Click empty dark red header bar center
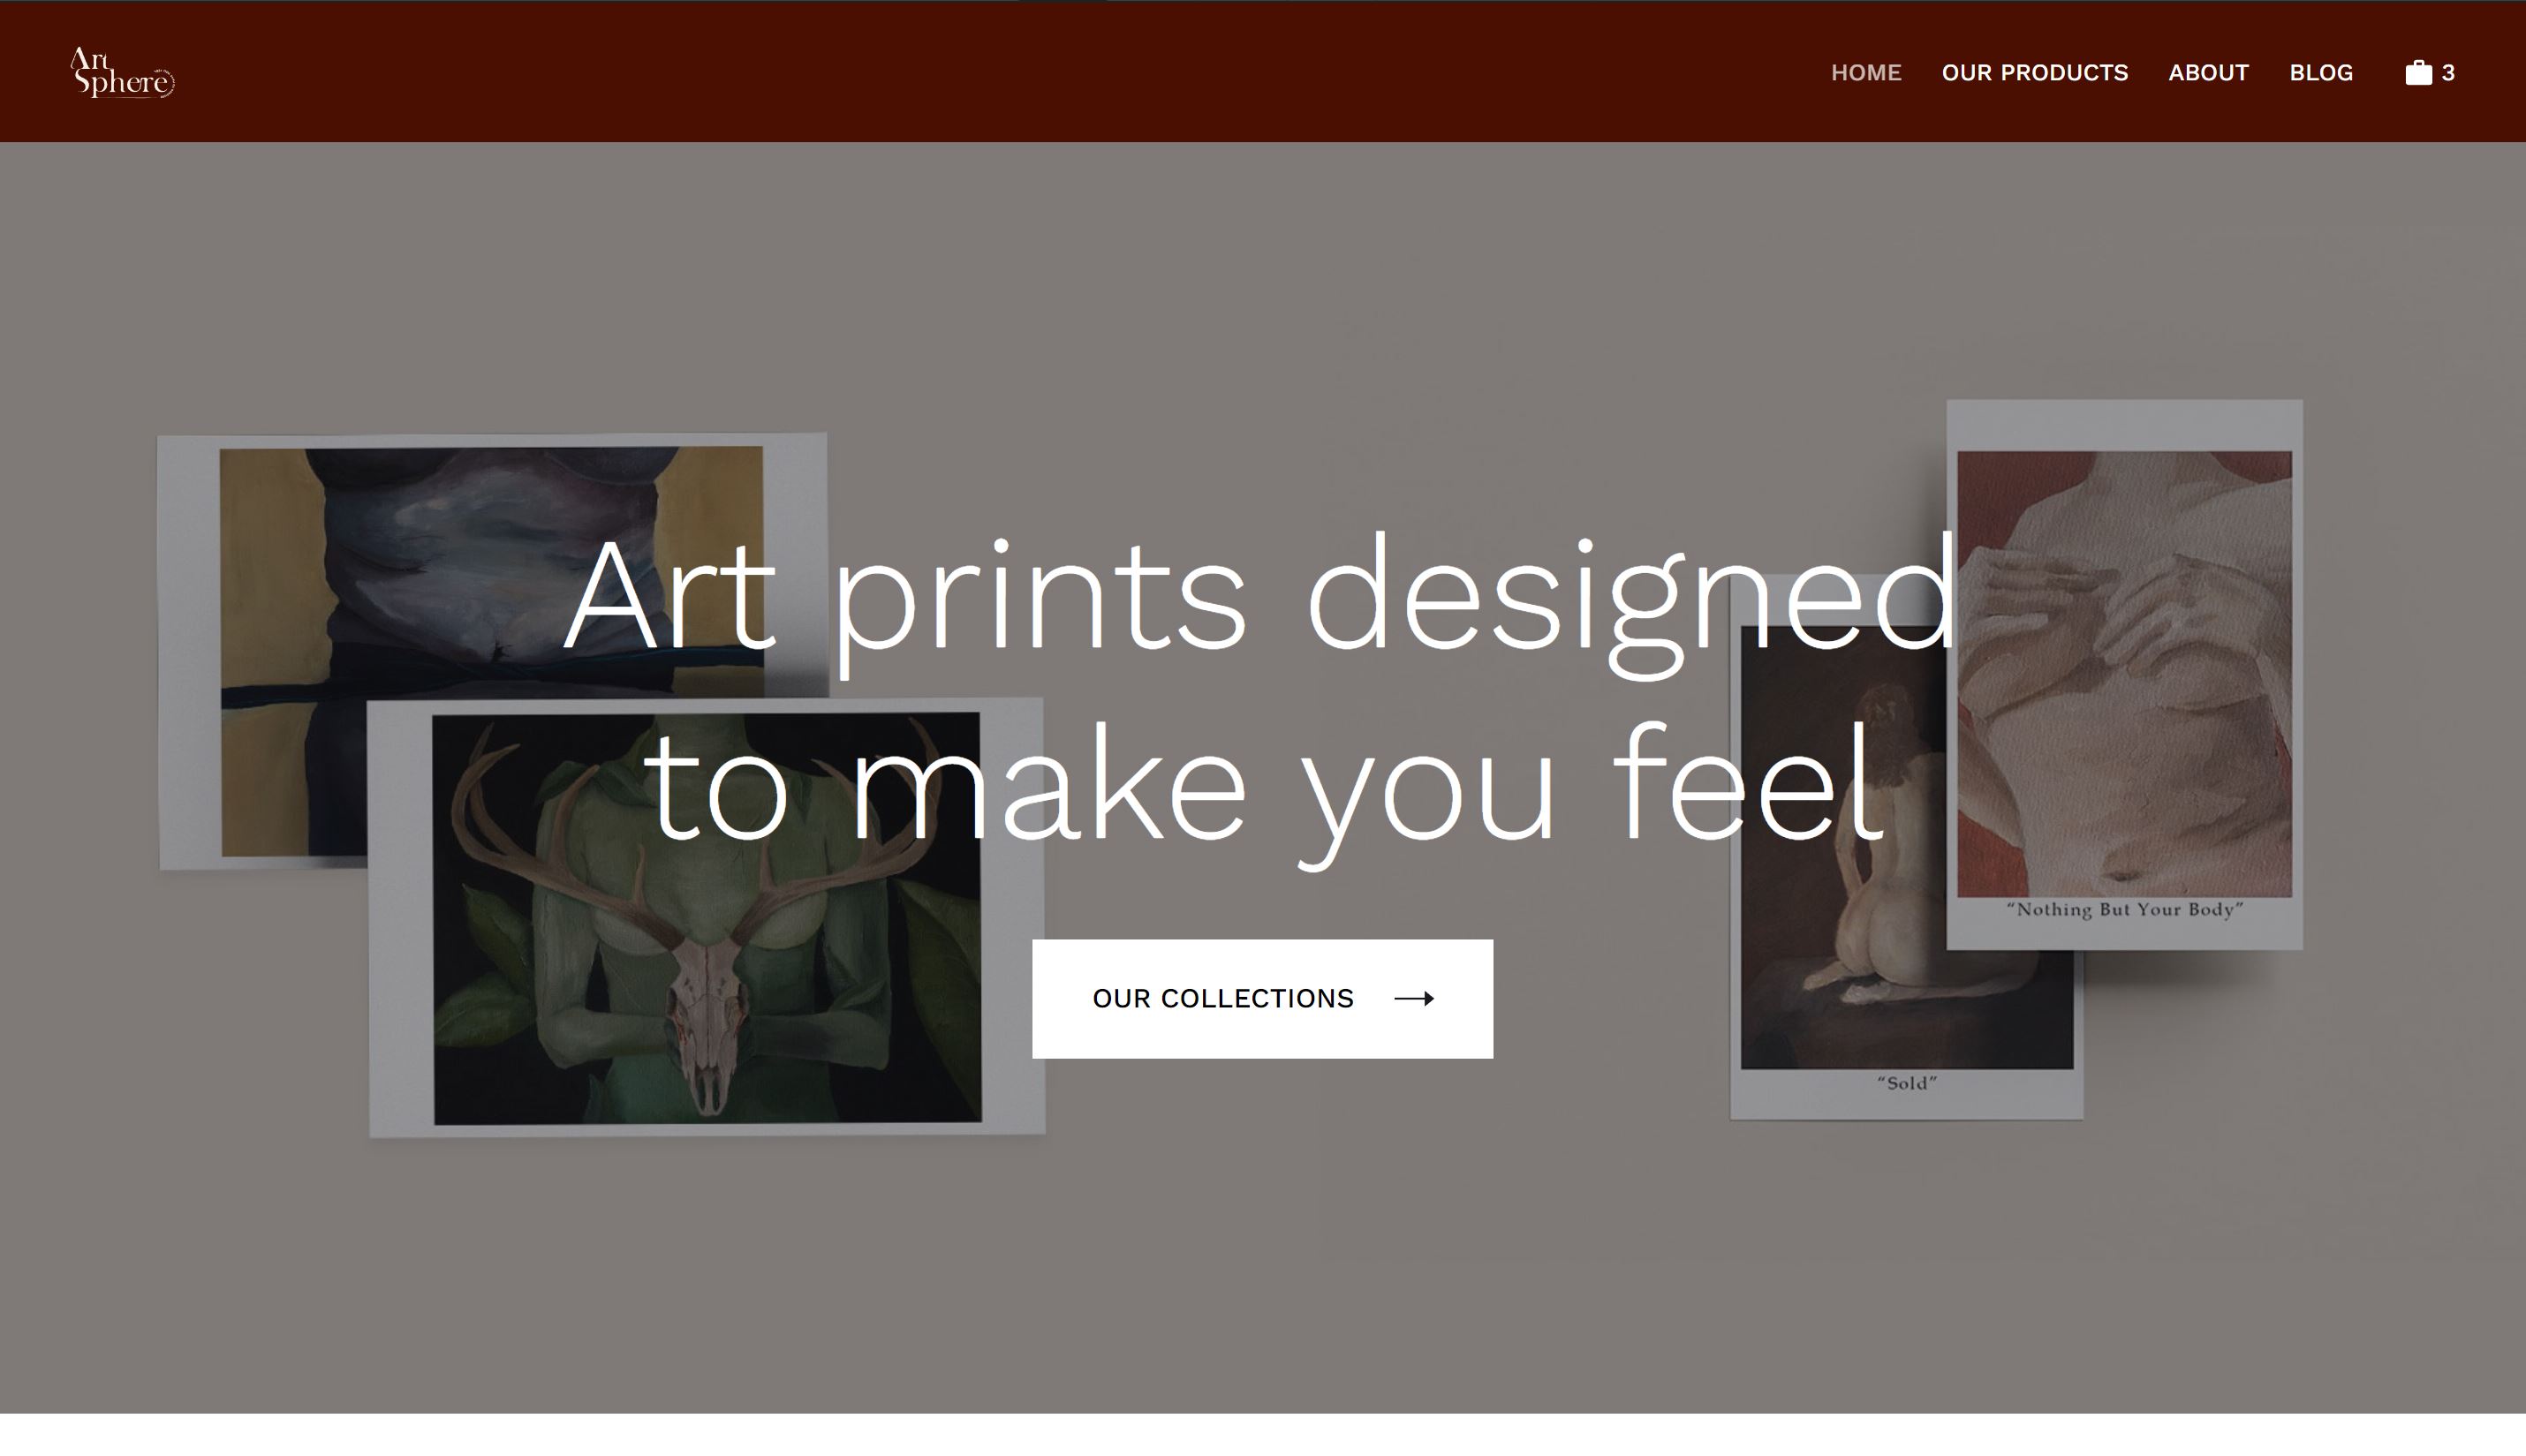Viewport: 2526px width, 1456px height. point(1000,72)
